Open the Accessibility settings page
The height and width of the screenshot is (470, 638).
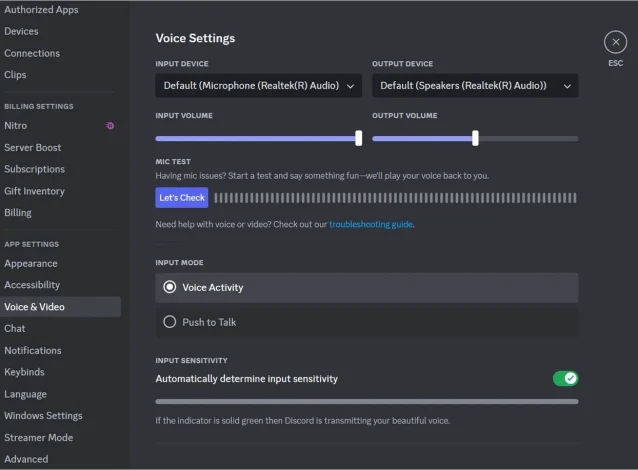coord(32,285)
